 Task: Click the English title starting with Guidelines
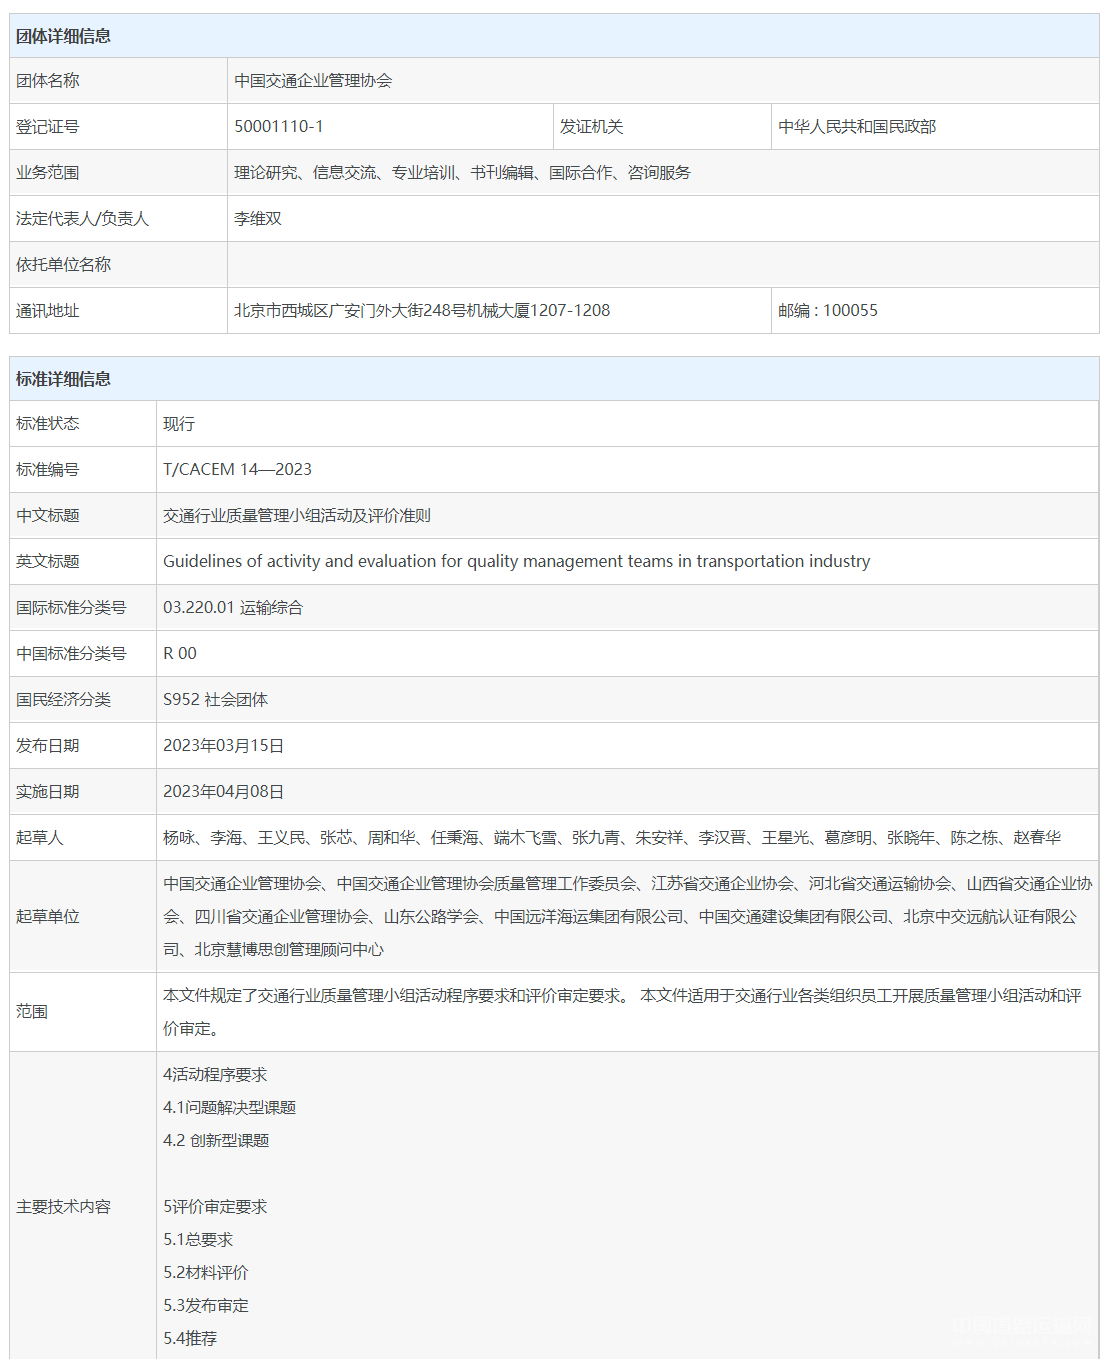(x=516, y=562)
